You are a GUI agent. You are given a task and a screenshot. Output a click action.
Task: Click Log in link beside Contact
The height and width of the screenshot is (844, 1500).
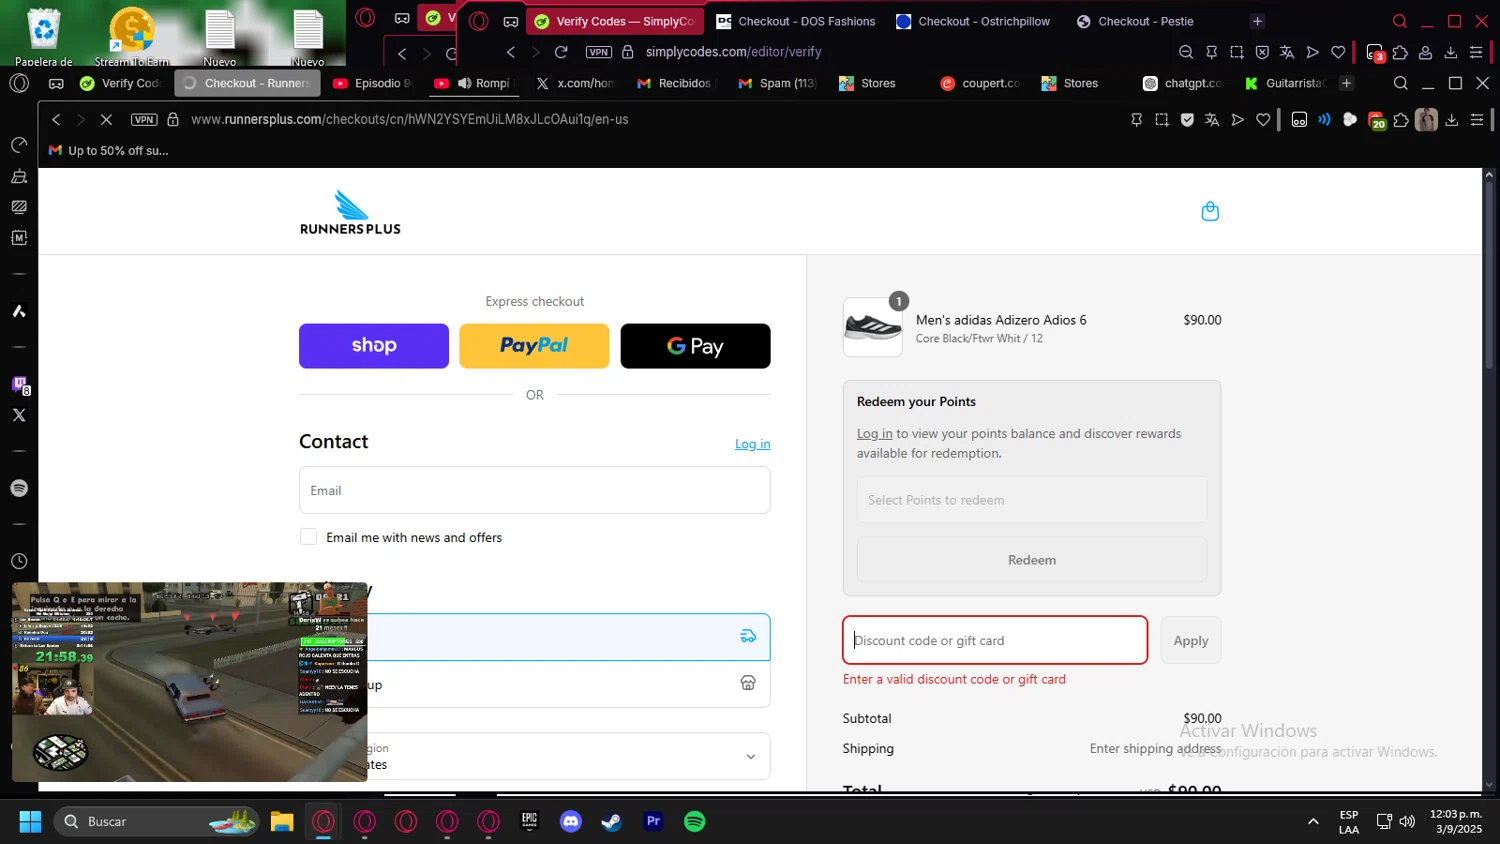pyautogui.click(x=752, y=444)
